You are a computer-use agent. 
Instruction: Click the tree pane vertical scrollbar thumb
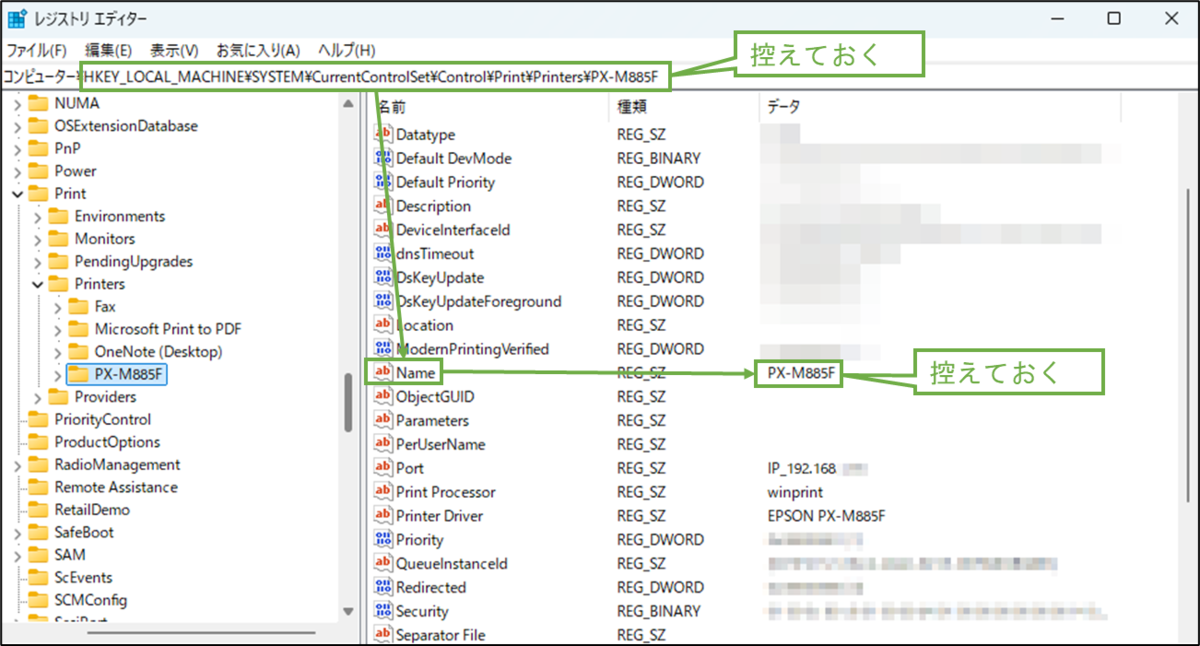pos(349,403)
